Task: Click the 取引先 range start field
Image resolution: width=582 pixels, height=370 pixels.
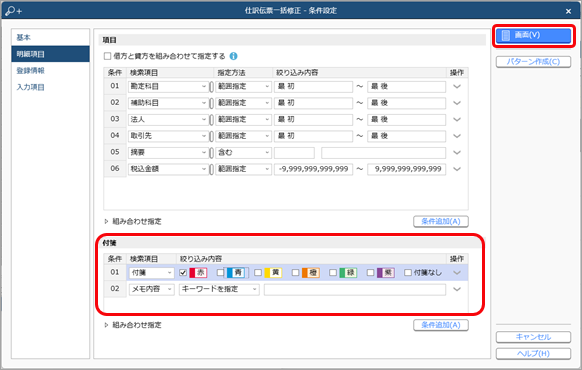Action: [x=313, y=136]
